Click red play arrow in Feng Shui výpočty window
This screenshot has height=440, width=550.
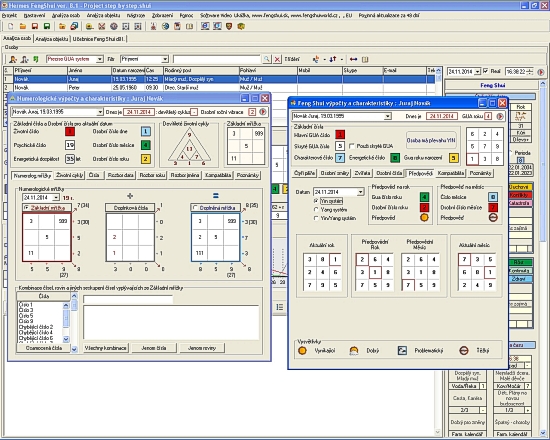pos(500,116)
